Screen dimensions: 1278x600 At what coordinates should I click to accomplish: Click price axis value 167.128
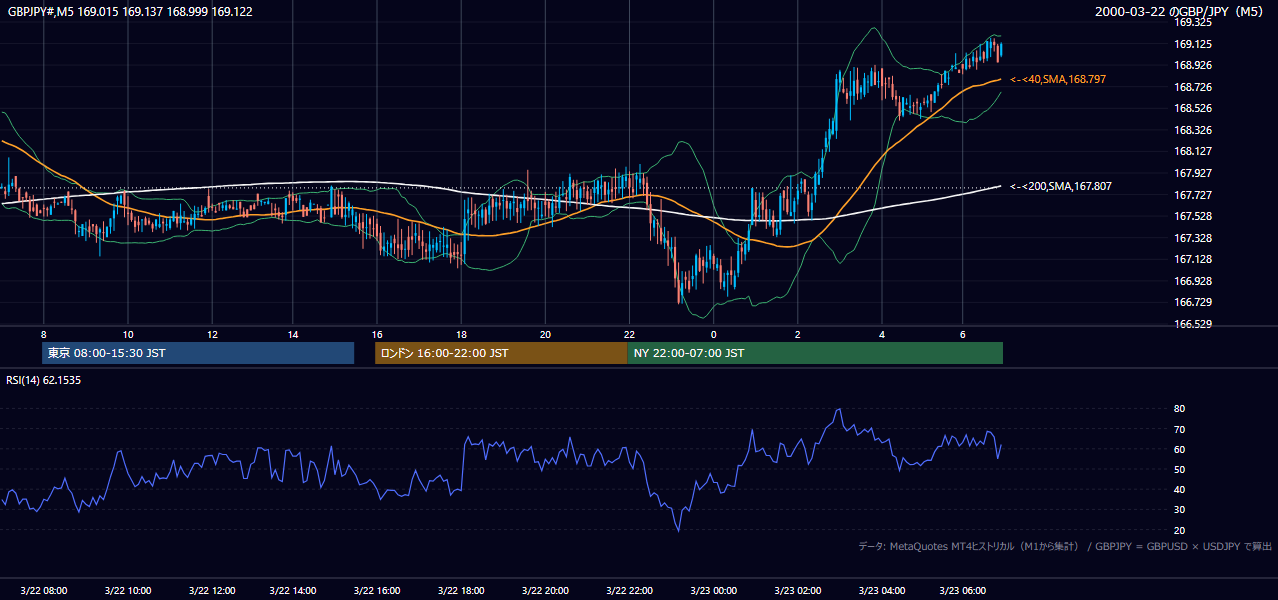1193,259
